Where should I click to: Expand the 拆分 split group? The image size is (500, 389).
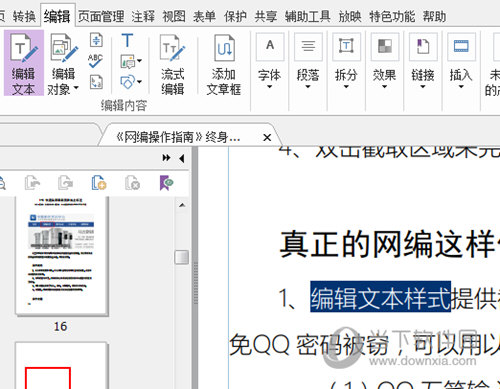346,62
